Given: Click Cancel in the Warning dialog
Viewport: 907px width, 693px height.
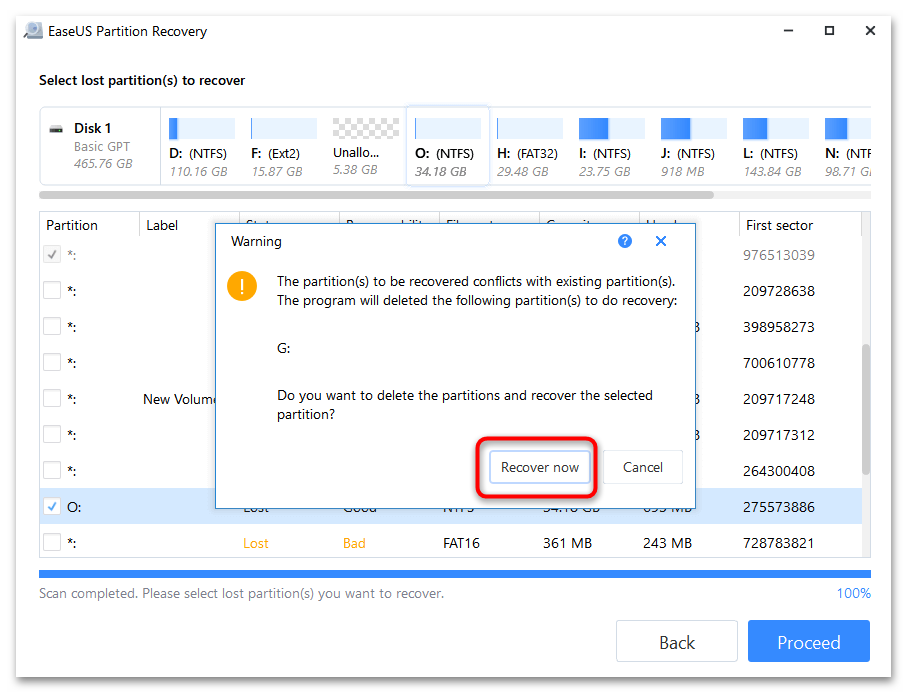Looking at the screenshot, I should [643, 467].
